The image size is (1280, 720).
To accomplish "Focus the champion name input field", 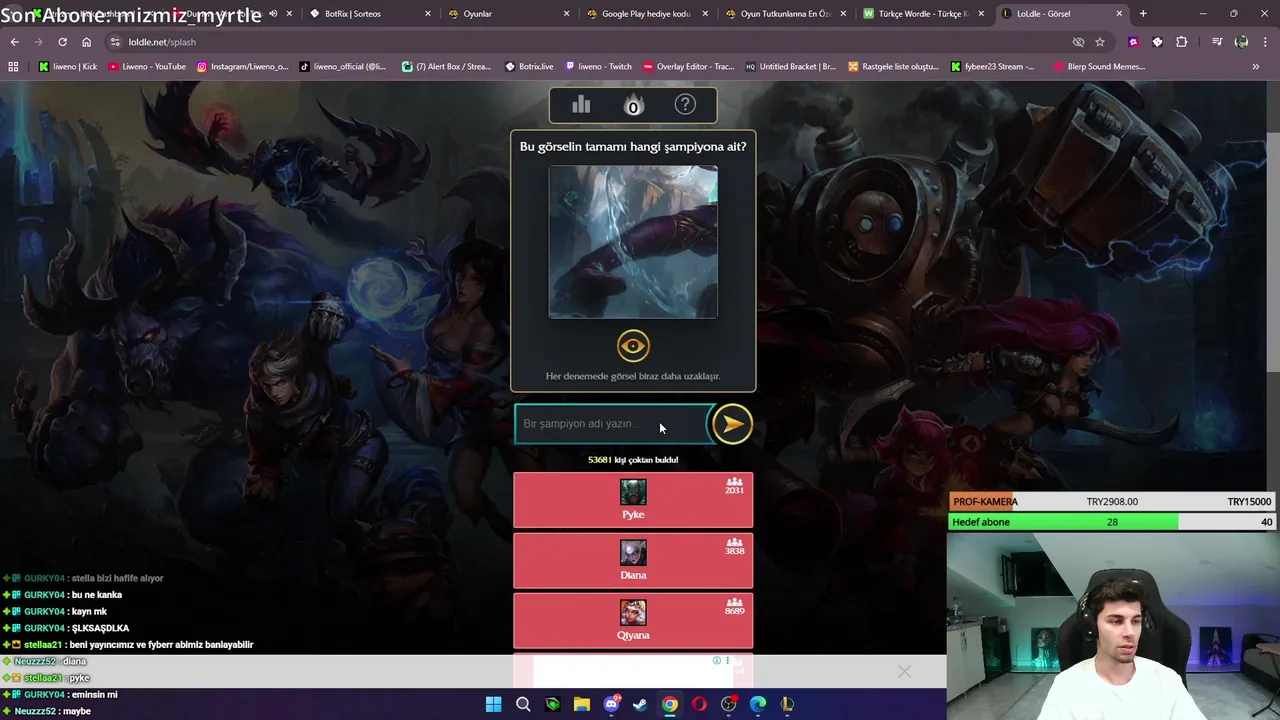I will pos(612,424).
